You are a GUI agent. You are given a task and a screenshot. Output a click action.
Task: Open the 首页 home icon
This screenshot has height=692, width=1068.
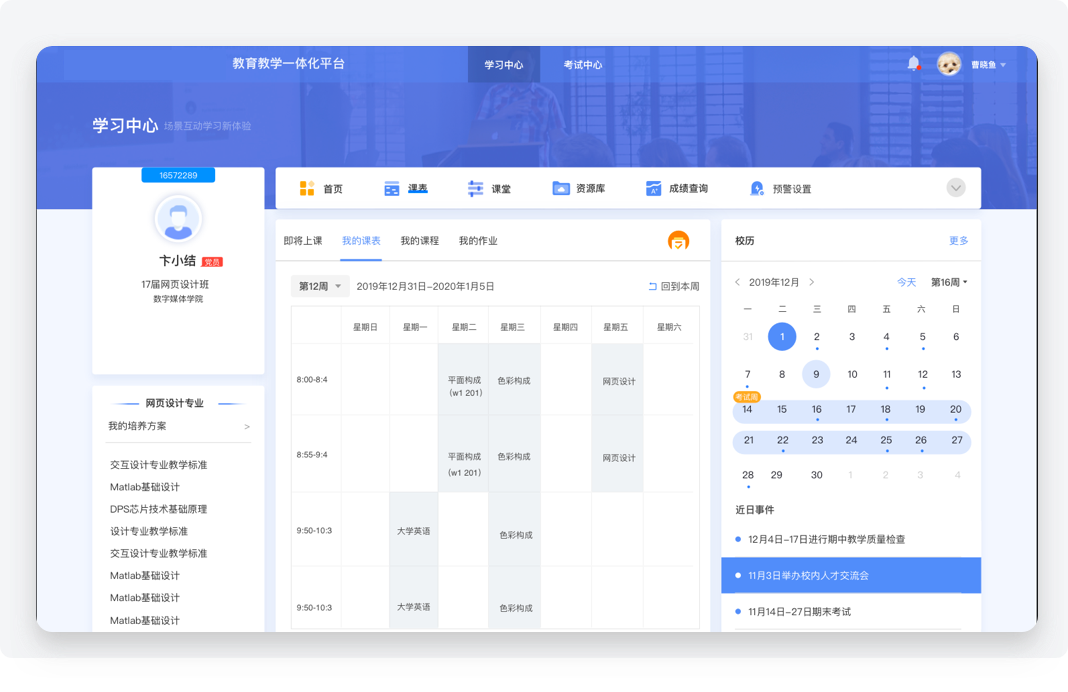tap(307, 188)
